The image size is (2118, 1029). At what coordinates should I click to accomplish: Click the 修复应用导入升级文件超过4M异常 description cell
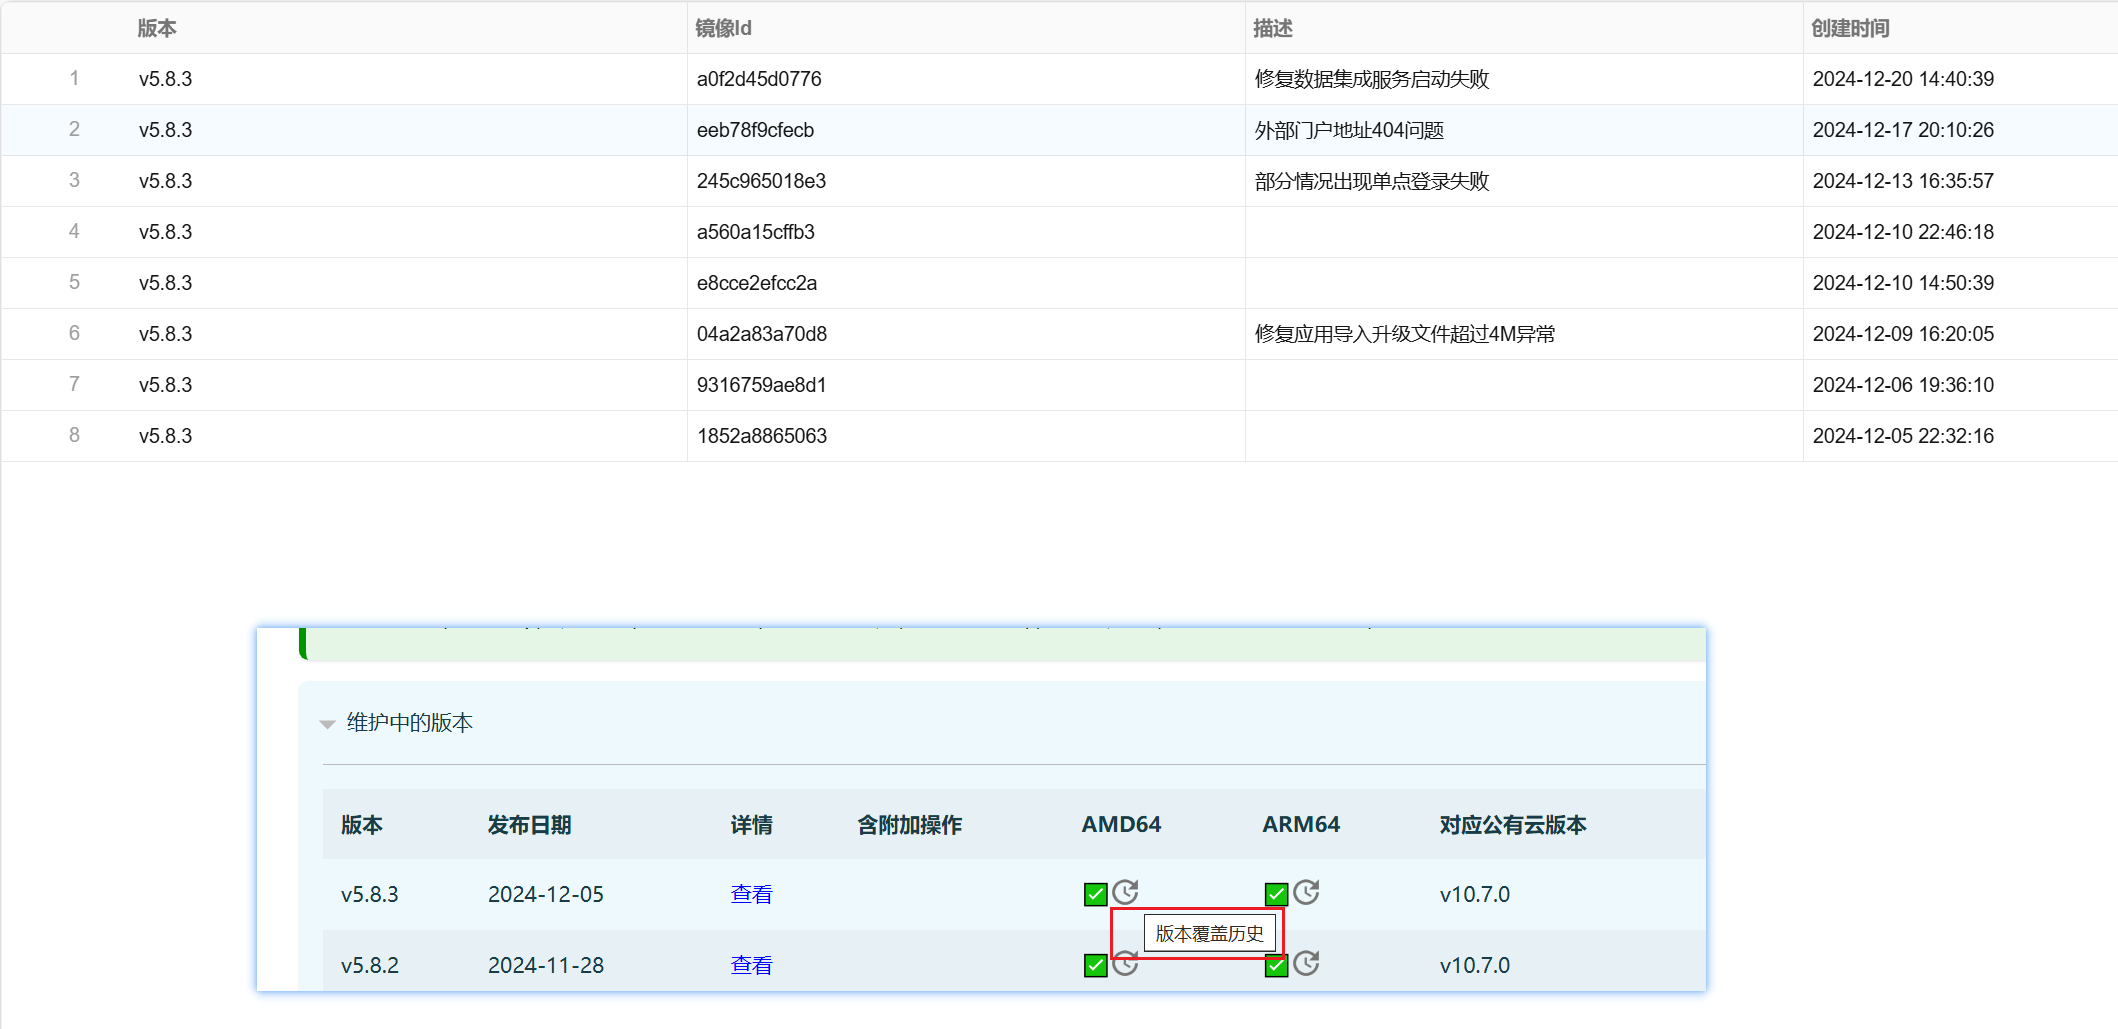click(x=1404, y=334)
